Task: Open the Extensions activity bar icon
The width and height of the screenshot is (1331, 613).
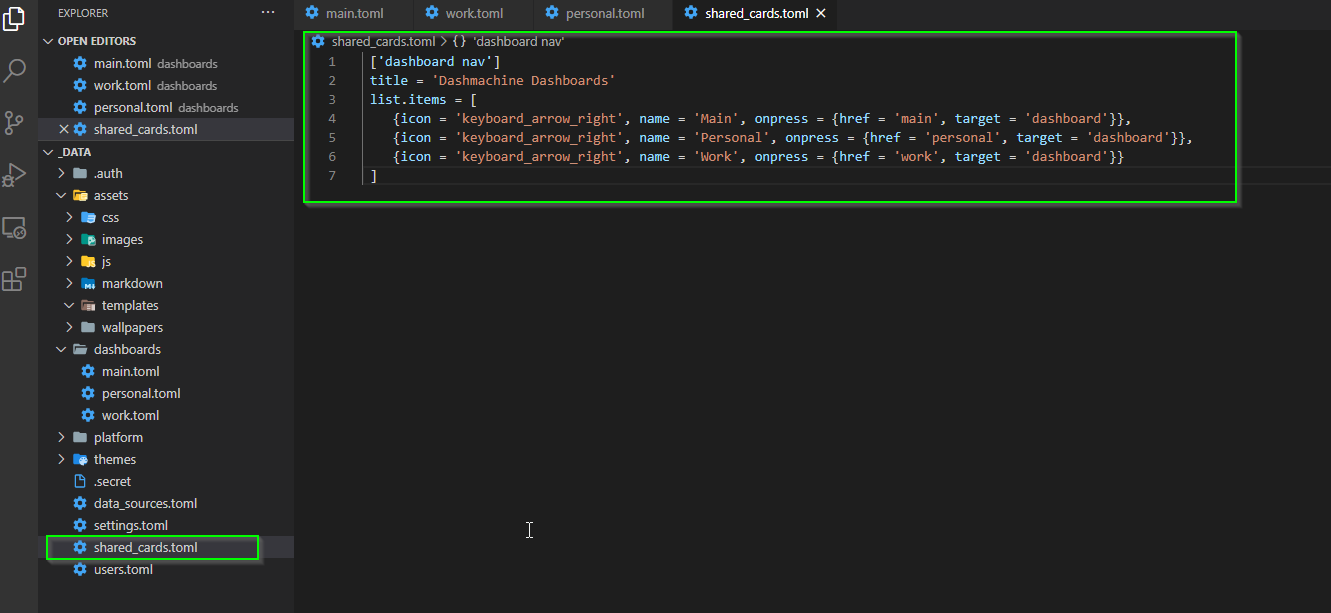Action: 14,280
